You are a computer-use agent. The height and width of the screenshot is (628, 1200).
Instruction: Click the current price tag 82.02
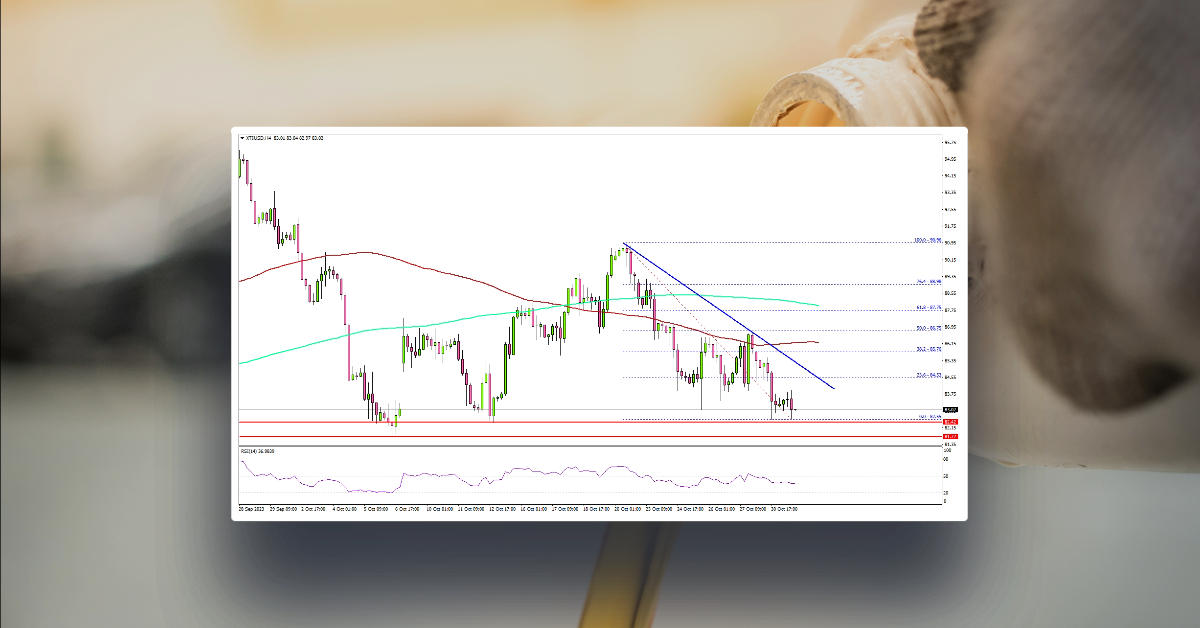948,409
